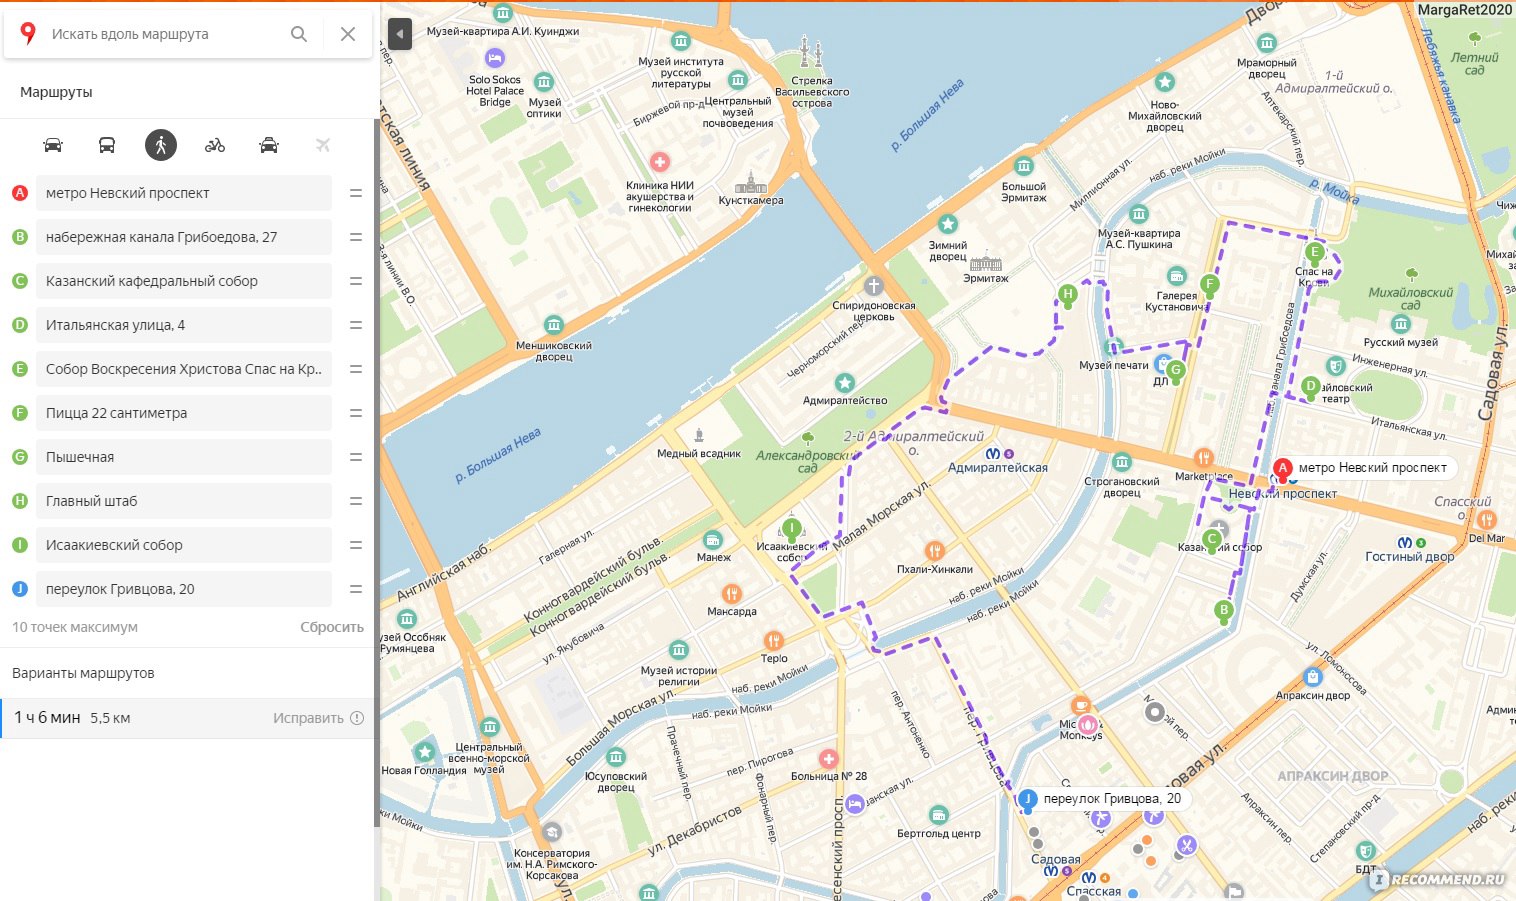Click the переулок Гривцова, 20 map label

click(1112, 799)
